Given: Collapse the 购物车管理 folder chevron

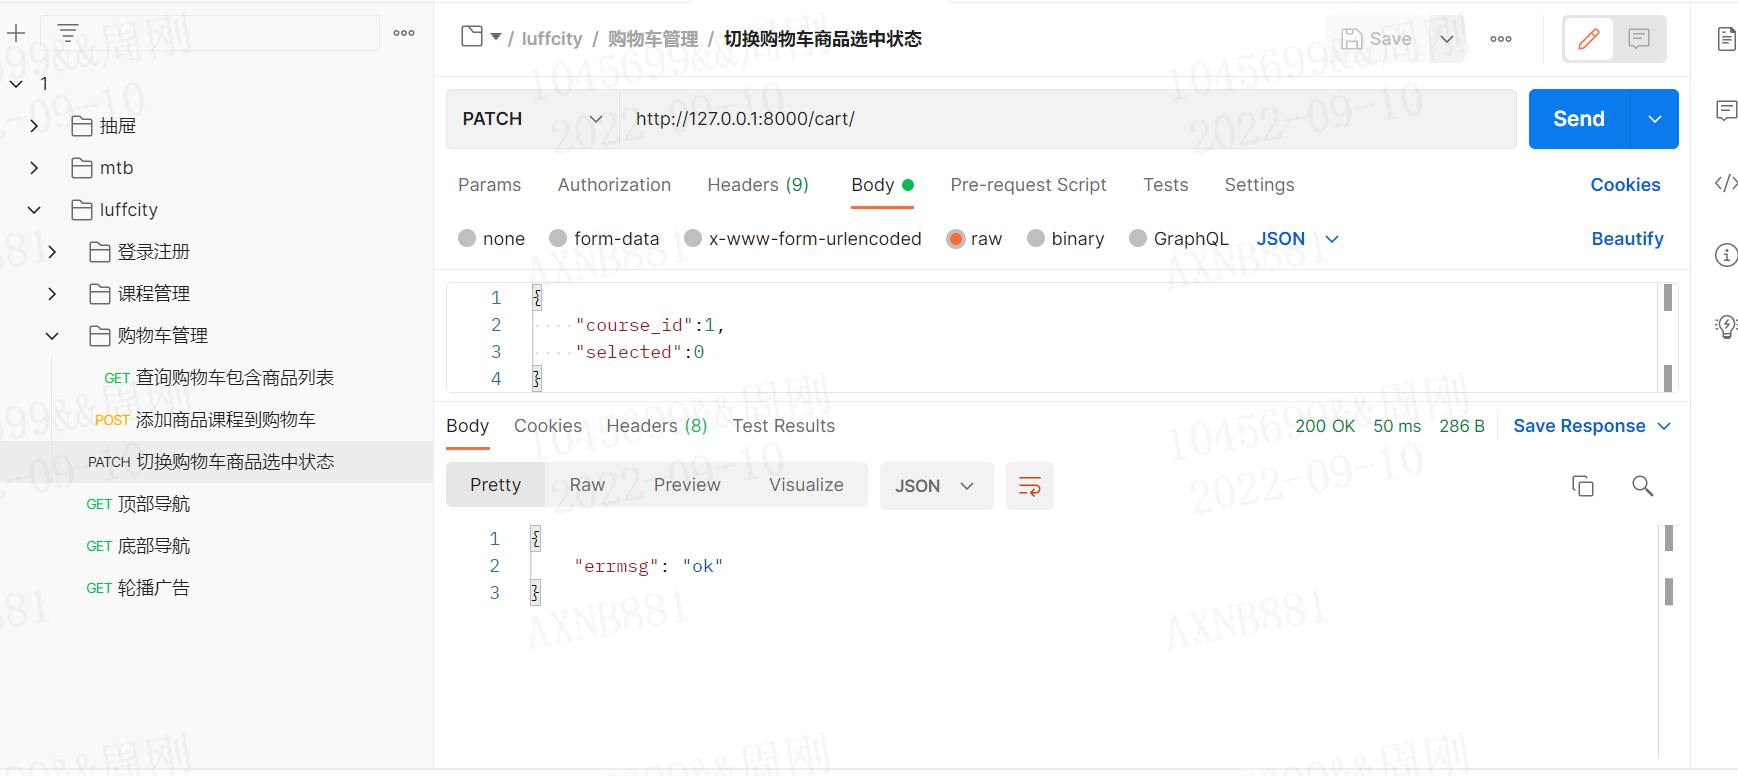Looking at the screenshot, I should point(52,336).
